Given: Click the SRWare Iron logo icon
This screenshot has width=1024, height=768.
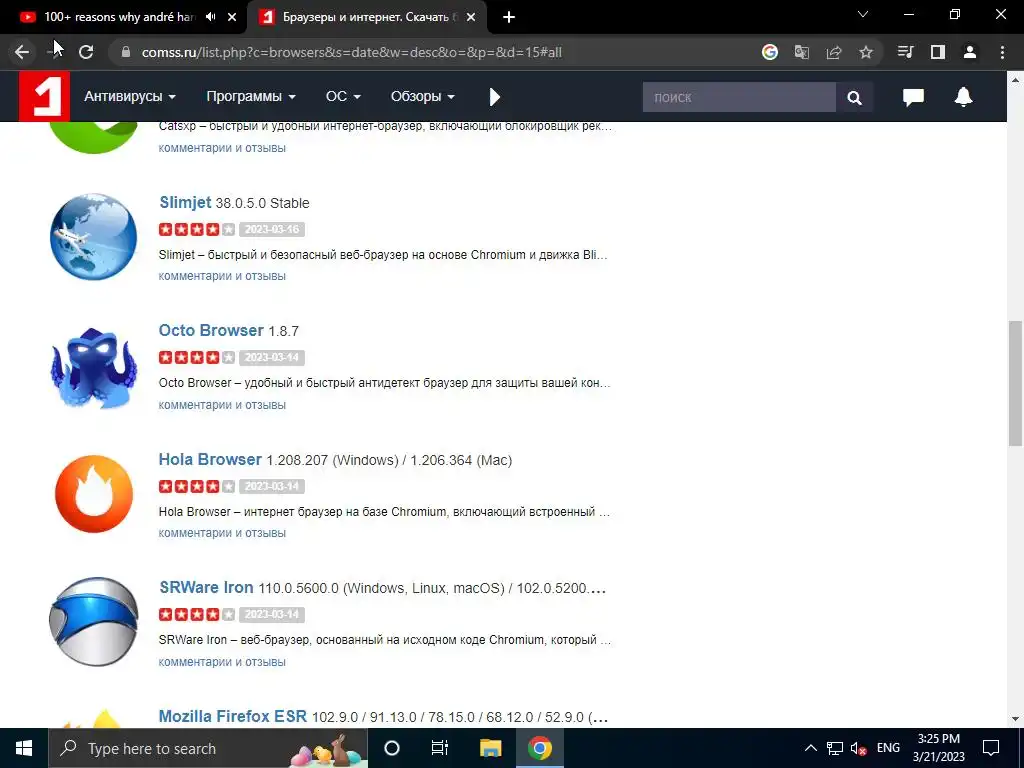Looking at the screenshot, I should [x=94, y=621].
